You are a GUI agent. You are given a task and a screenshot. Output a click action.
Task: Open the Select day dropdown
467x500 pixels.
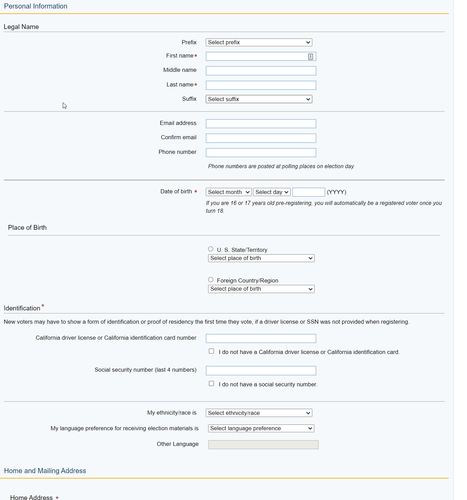(x=272, y=192)
